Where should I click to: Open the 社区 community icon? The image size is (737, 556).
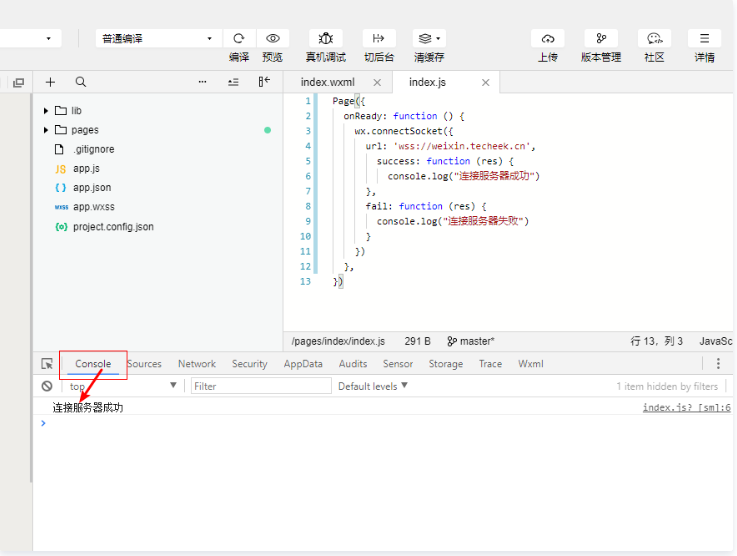tap(654, 38)
